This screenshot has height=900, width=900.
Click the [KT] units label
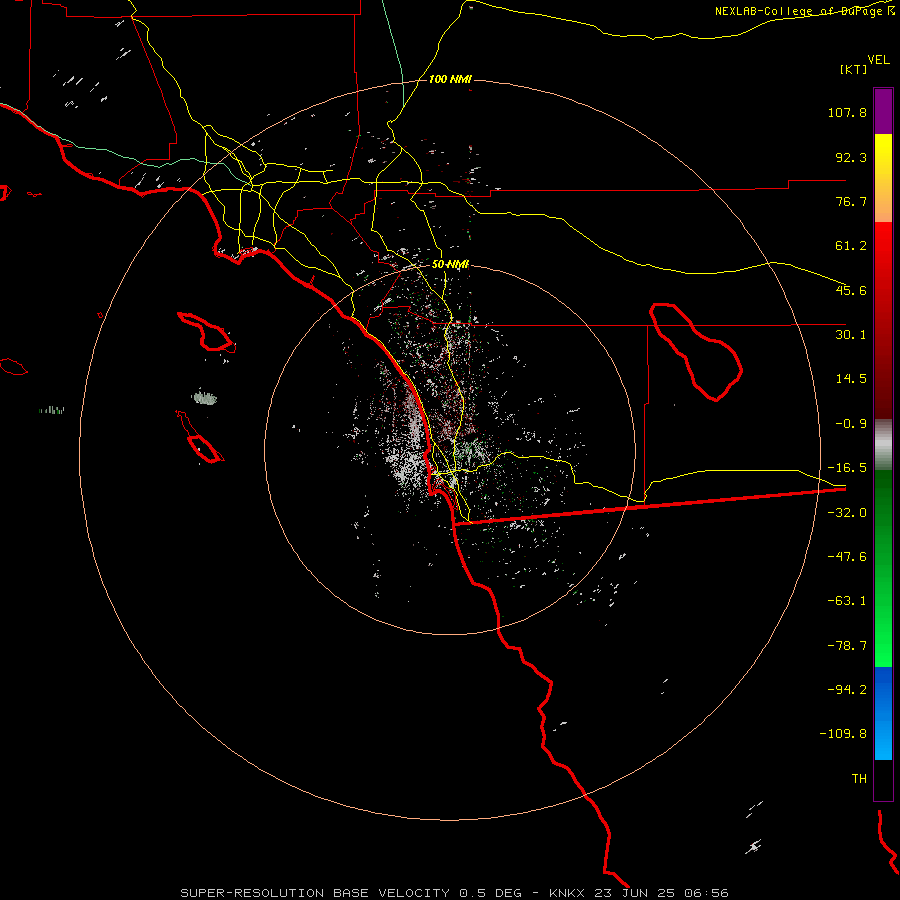(x=854, y=69)
